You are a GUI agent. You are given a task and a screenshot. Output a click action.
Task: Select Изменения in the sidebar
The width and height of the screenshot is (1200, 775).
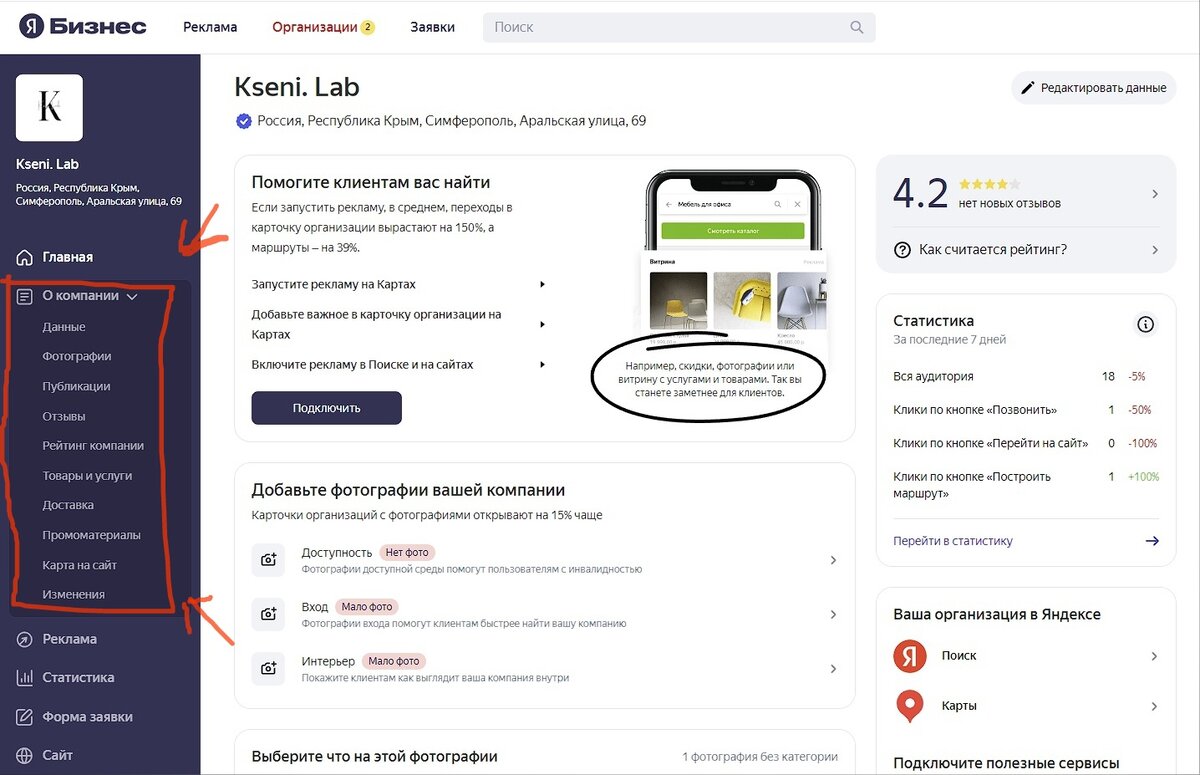[74, 594]
